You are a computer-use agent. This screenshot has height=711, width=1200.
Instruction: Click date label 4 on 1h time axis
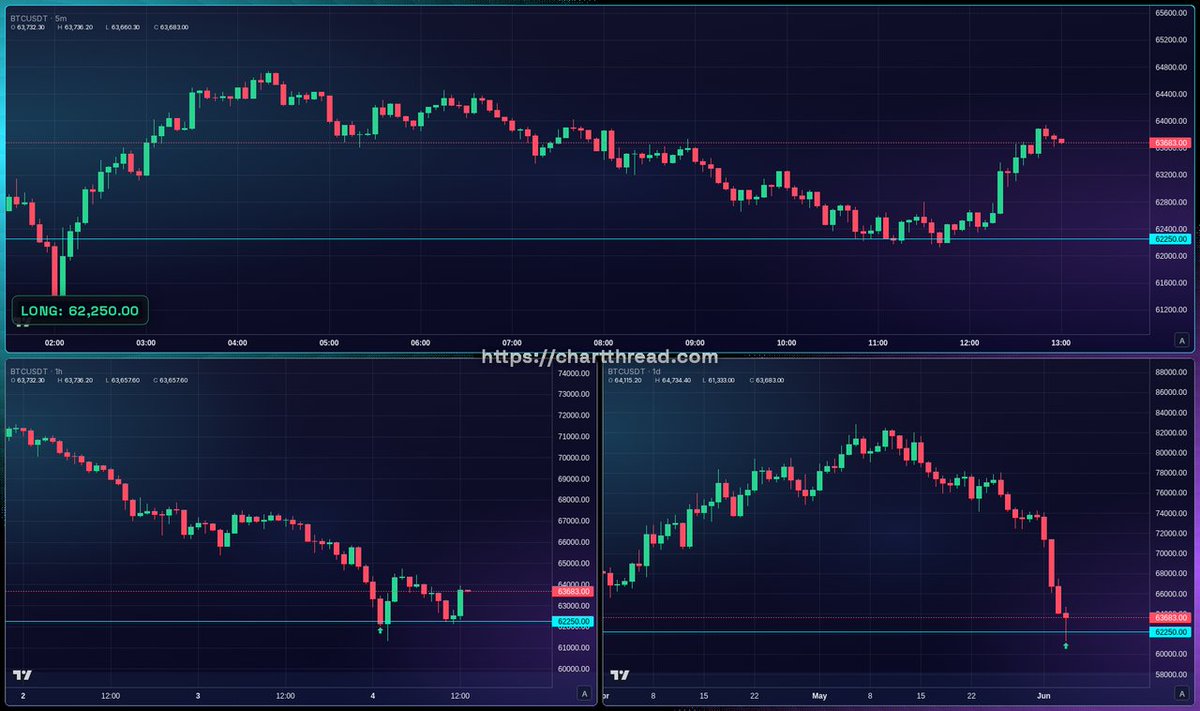point(373,695)
